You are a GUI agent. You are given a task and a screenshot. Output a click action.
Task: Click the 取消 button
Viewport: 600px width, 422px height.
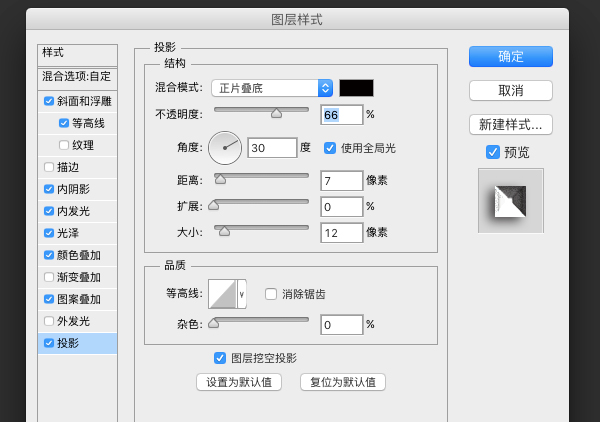511,91
